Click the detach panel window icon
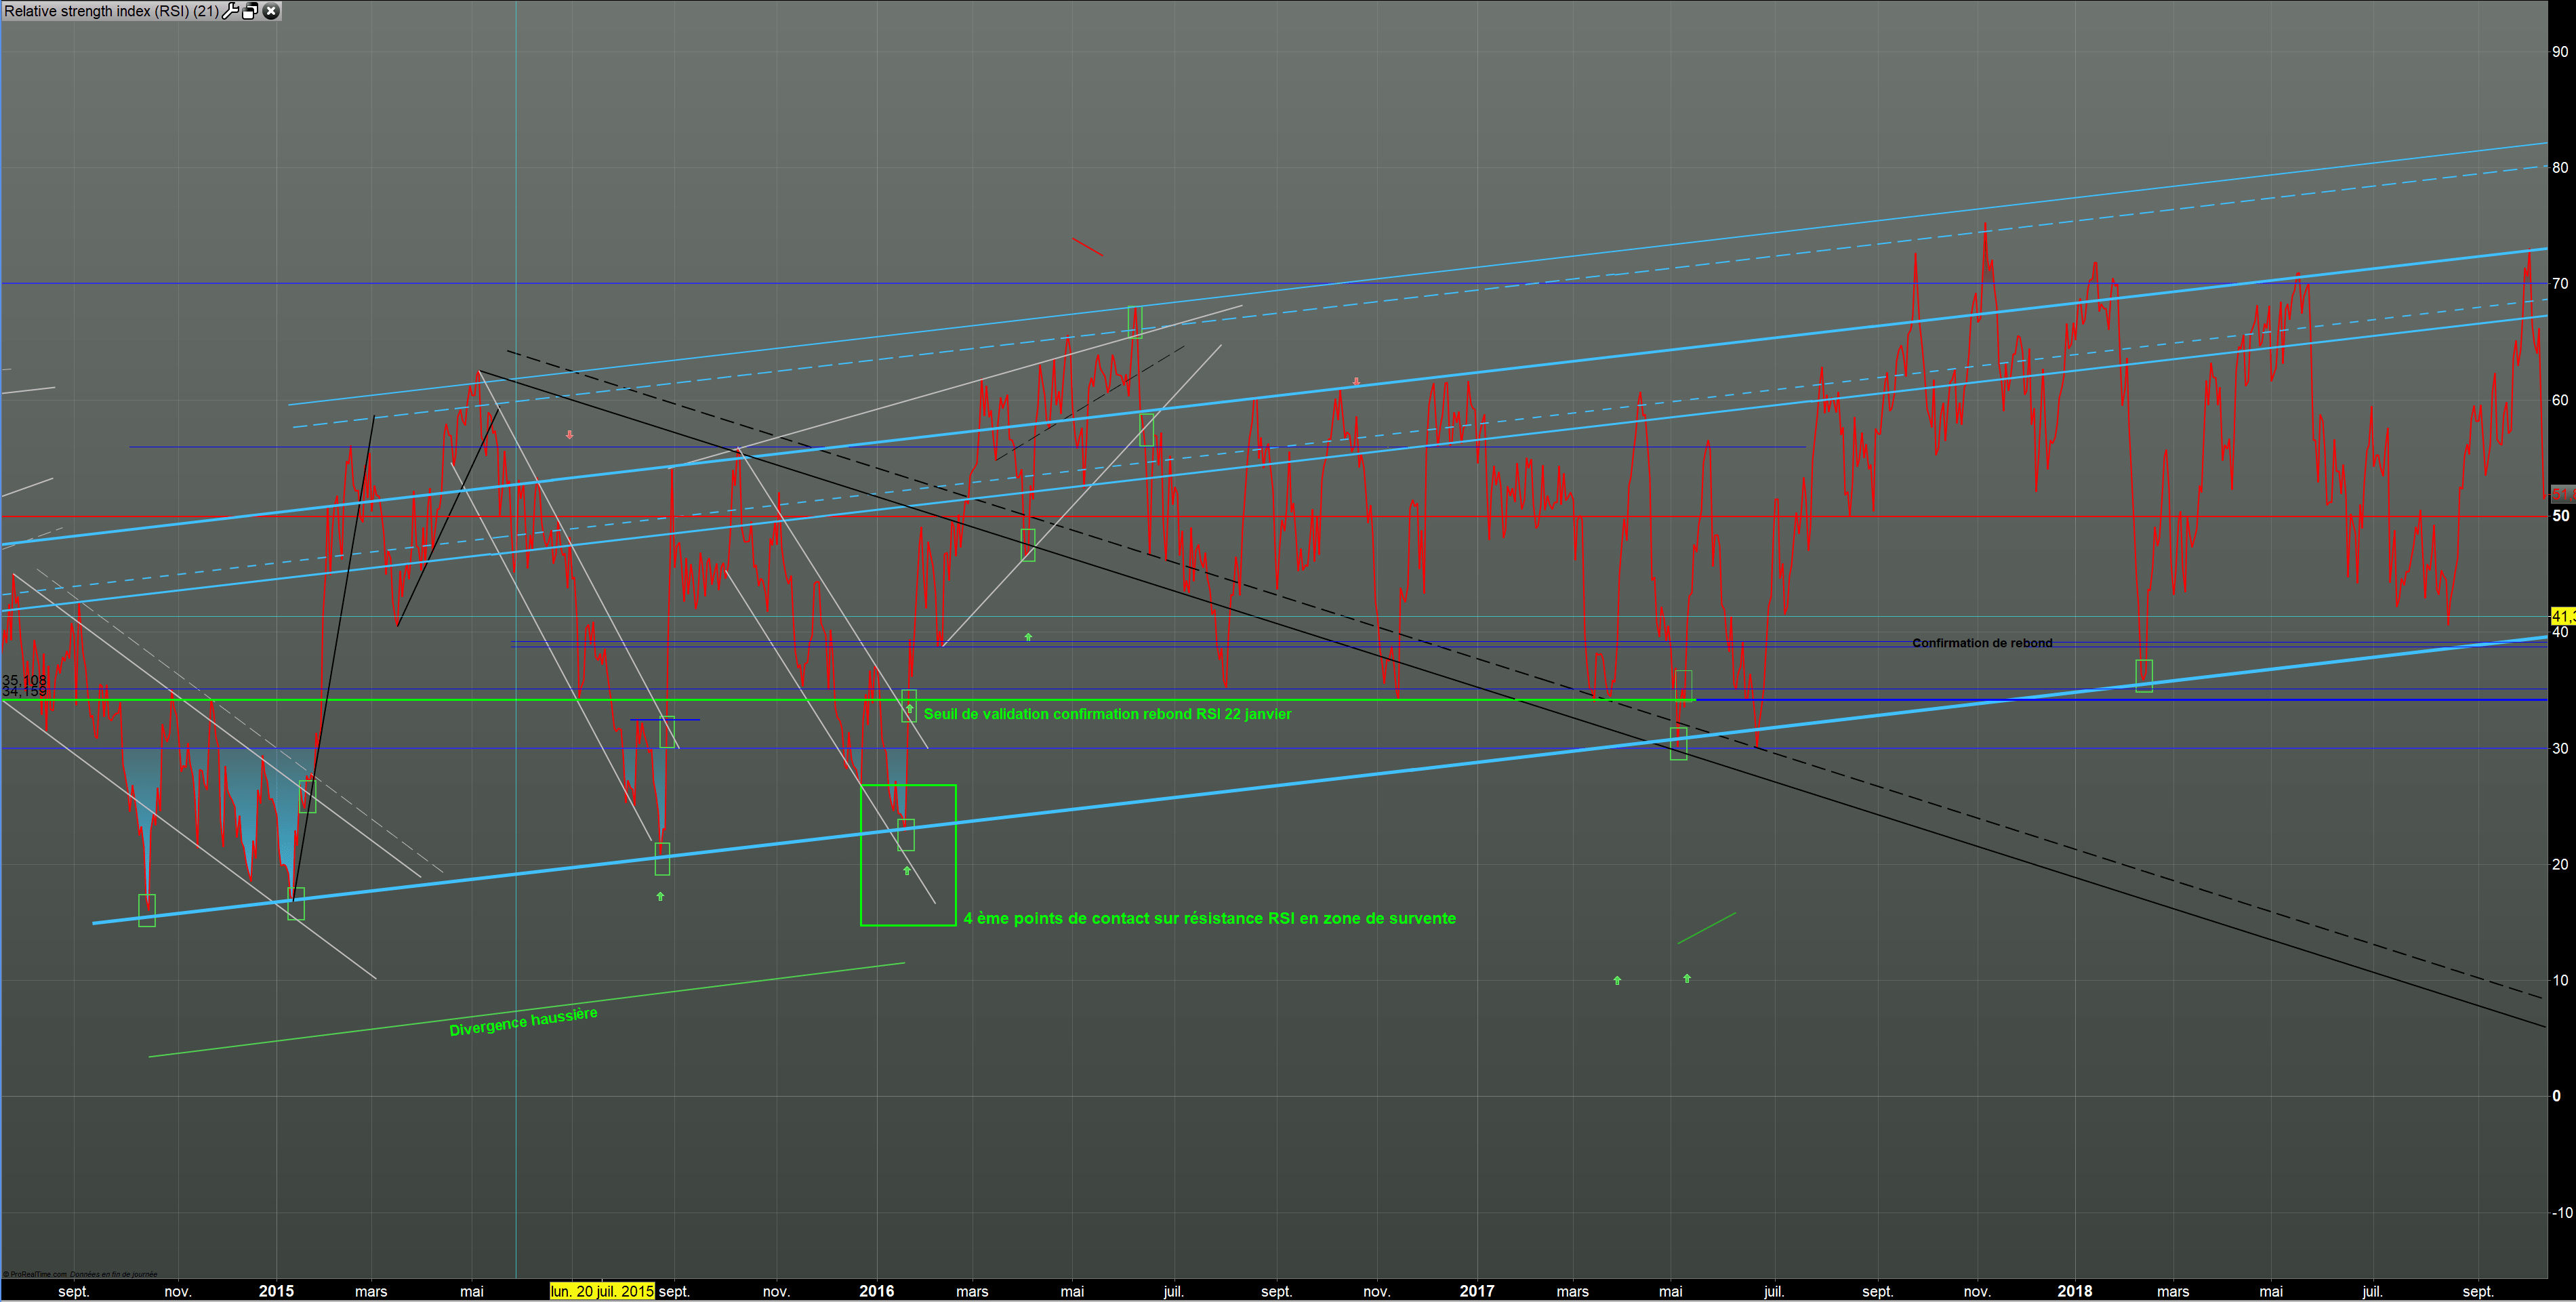Viewport: 2576px width, 1302px height. (x=251, y=11)
